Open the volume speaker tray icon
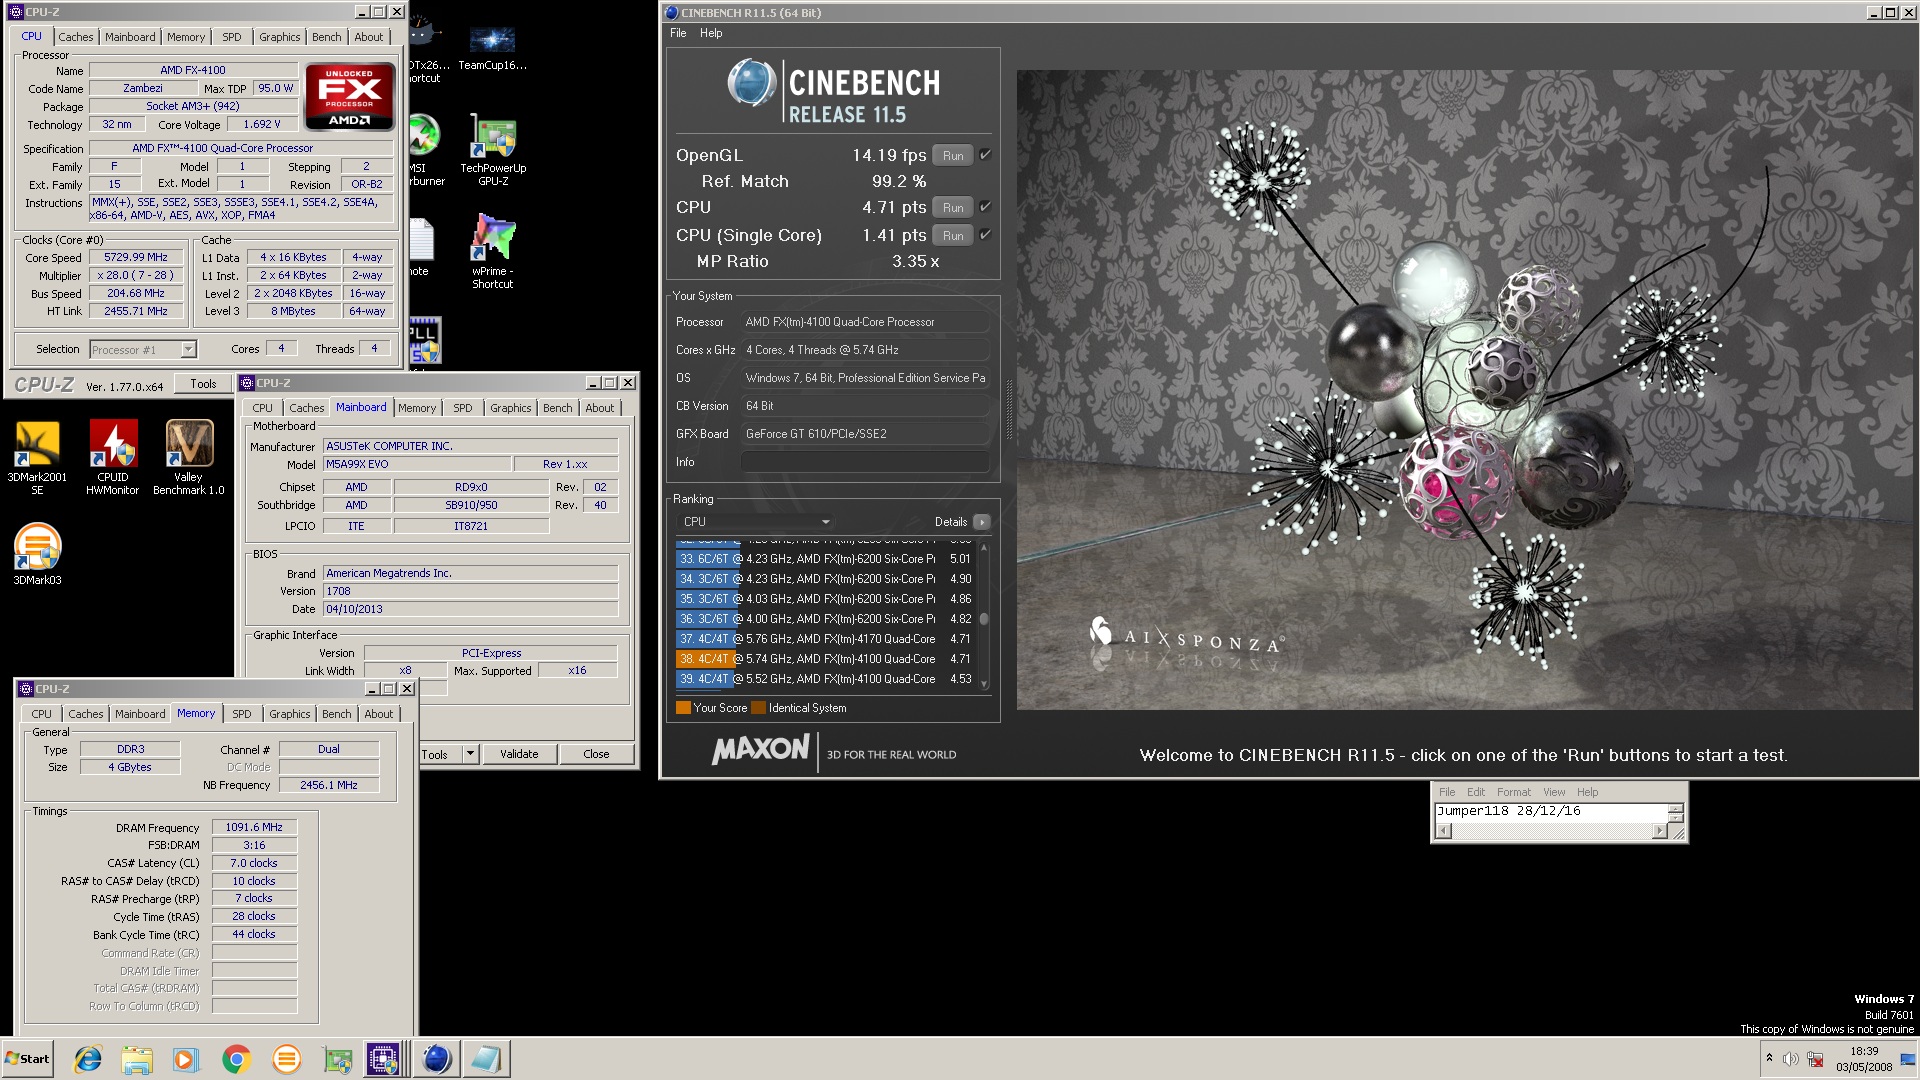 (1791, 1059)
